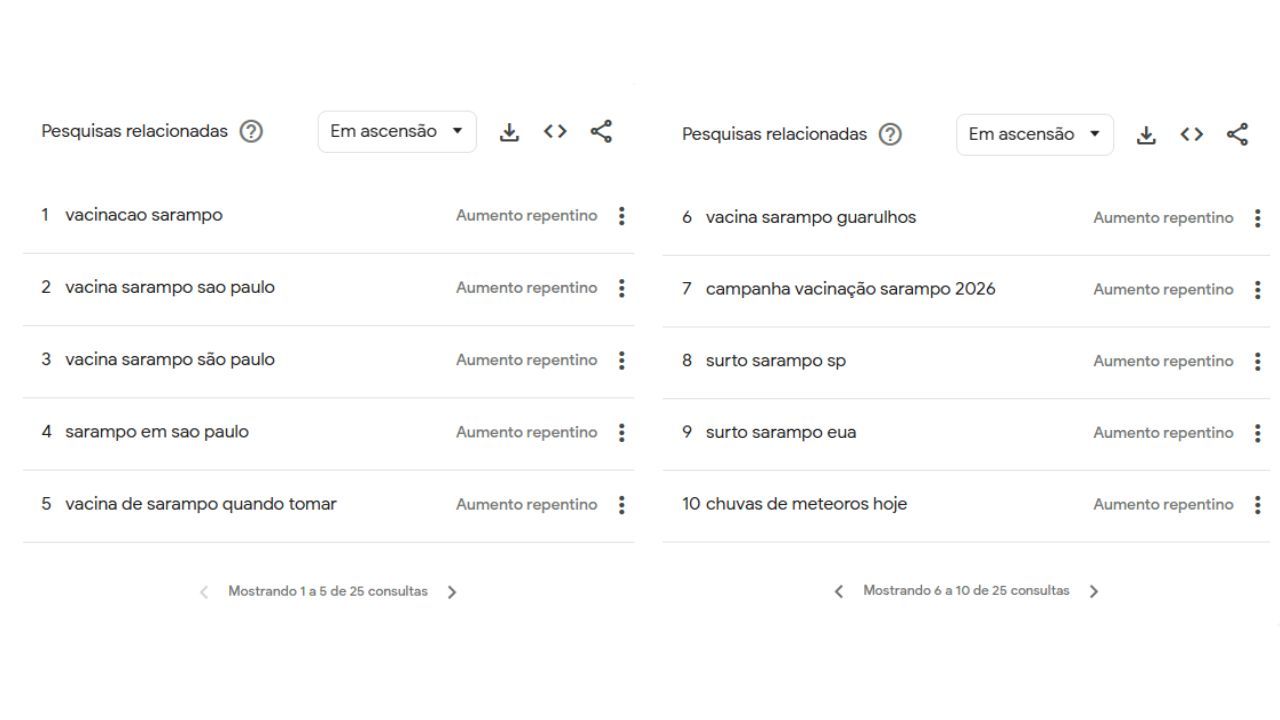
Task: Go to previous page in right list
Action: pos(839,591)
